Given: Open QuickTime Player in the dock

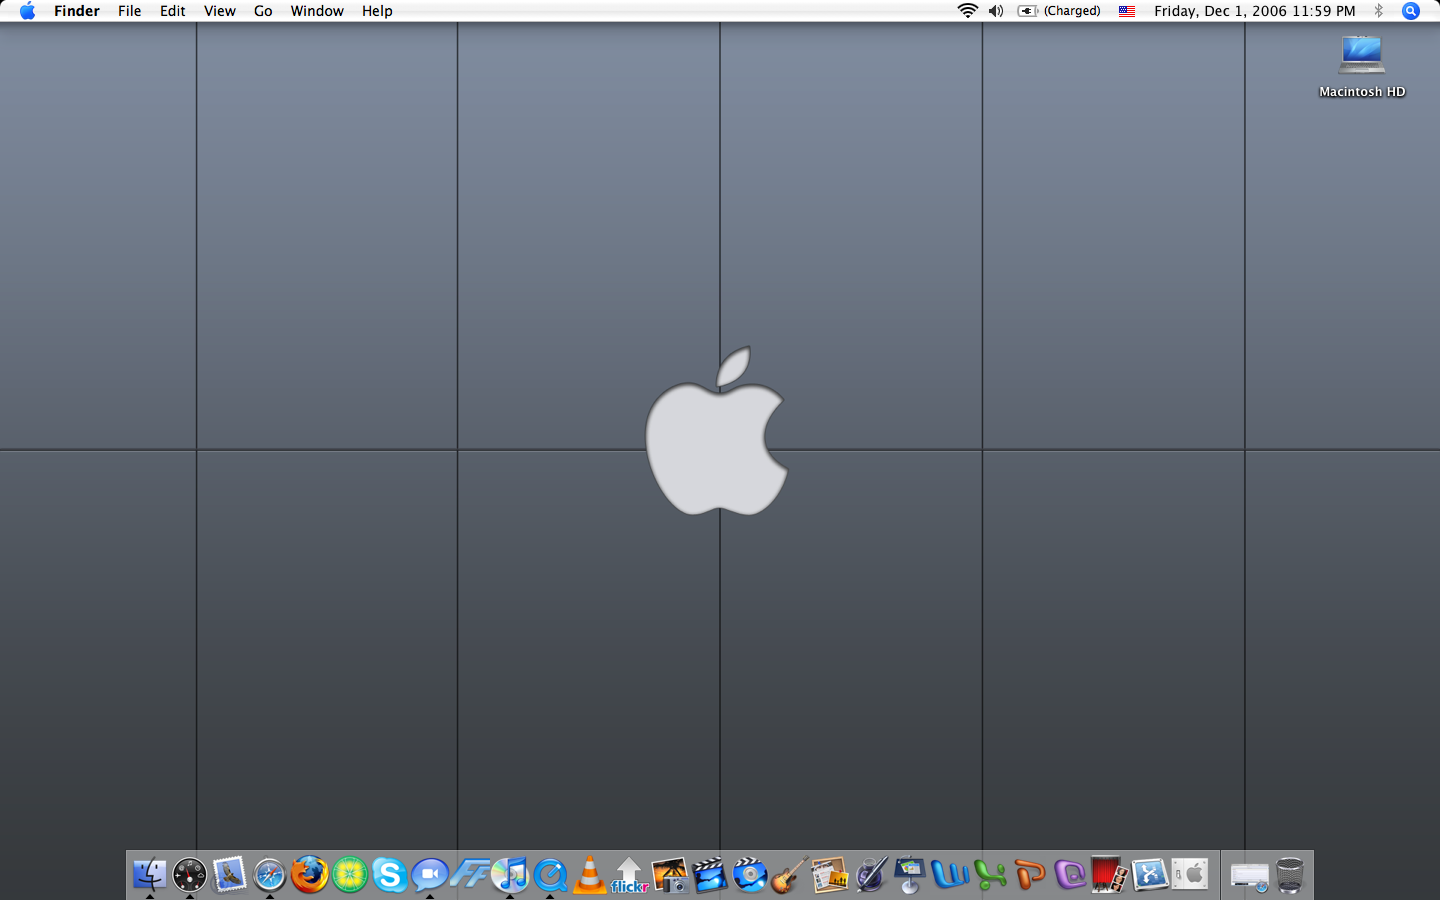Looking at the screenshot, I should [550, 875].
